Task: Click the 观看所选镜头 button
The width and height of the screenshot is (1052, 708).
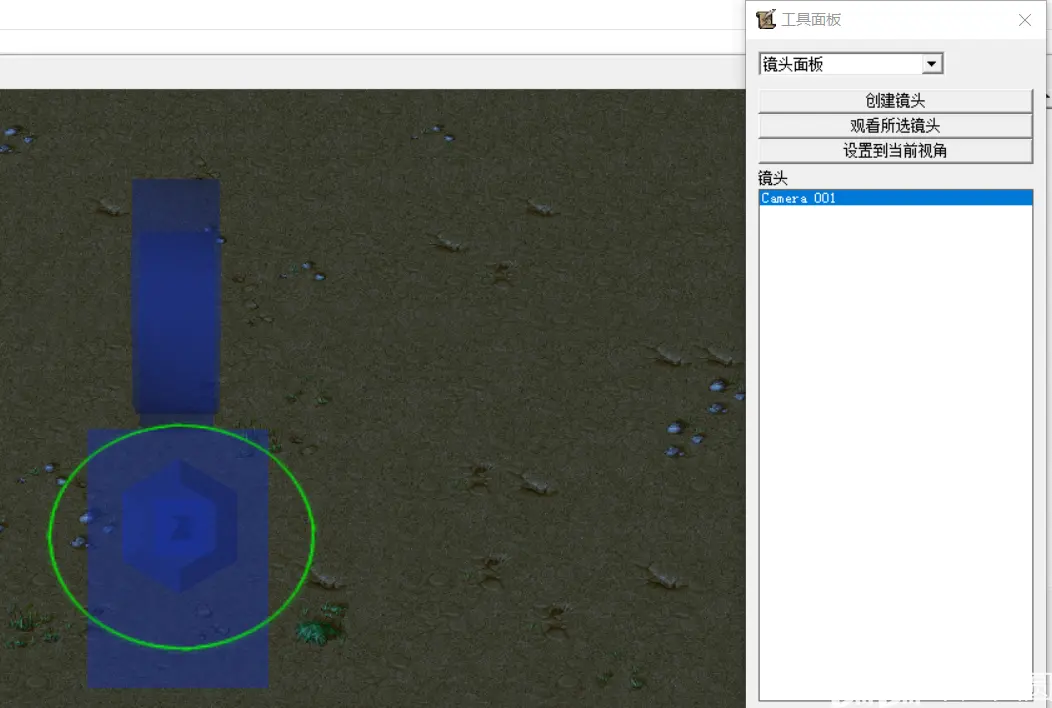Action: click(x=895, y=125)
